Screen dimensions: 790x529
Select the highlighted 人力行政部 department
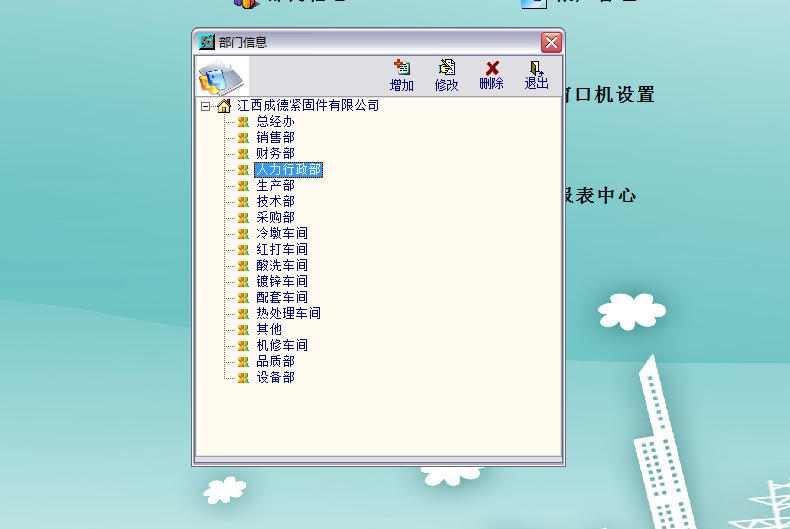(x=288, y=170)
